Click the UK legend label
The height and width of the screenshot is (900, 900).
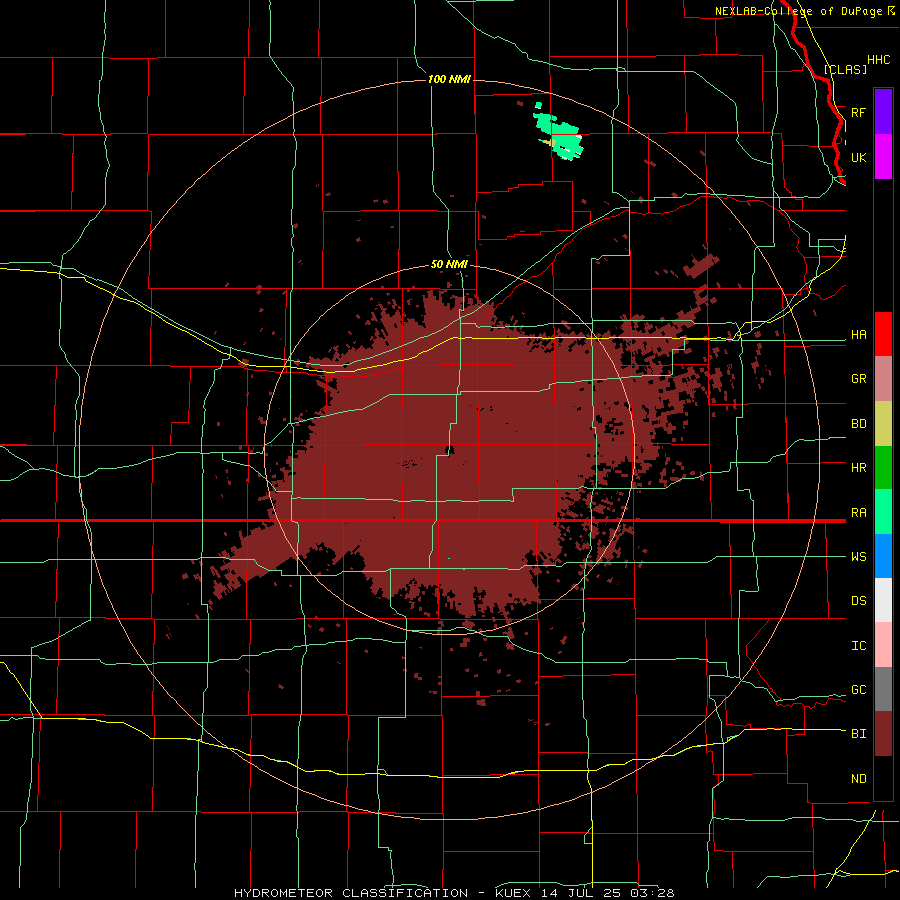858,157
